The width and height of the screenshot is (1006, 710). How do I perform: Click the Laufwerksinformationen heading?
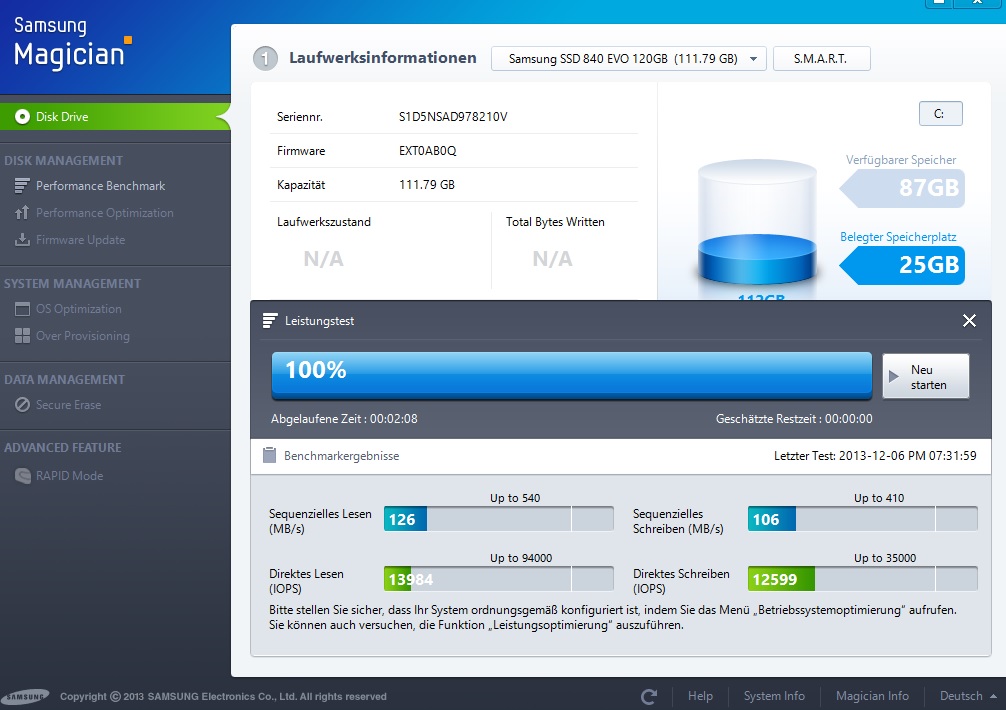pyautogui.click(x=382, y=58)
